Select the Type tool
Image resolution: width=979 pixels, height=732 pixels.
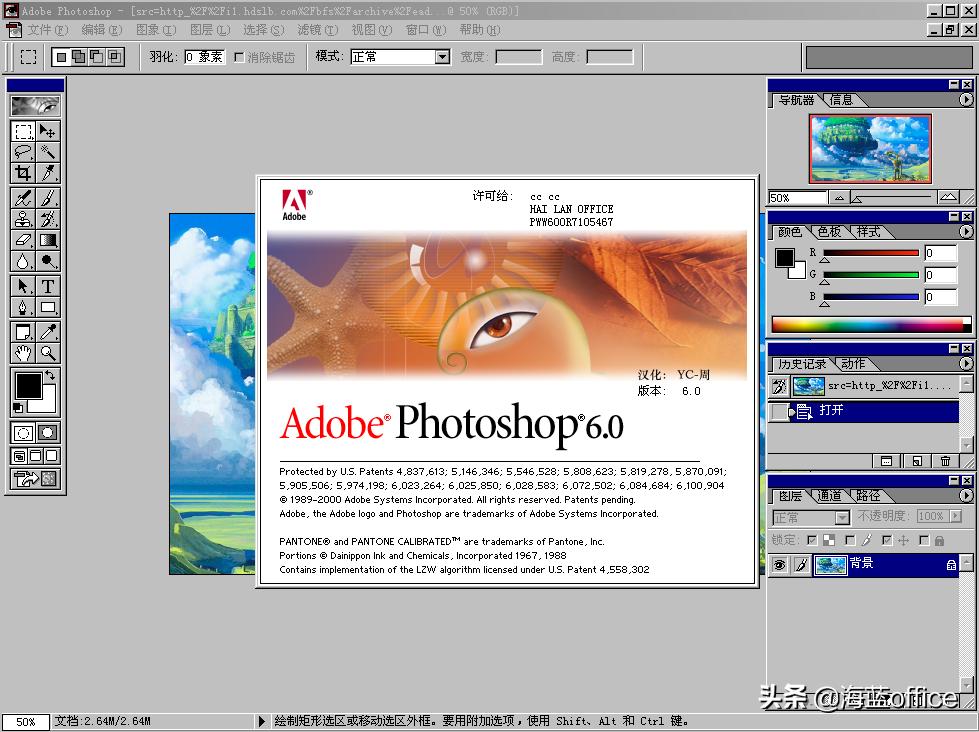[47, 284]
